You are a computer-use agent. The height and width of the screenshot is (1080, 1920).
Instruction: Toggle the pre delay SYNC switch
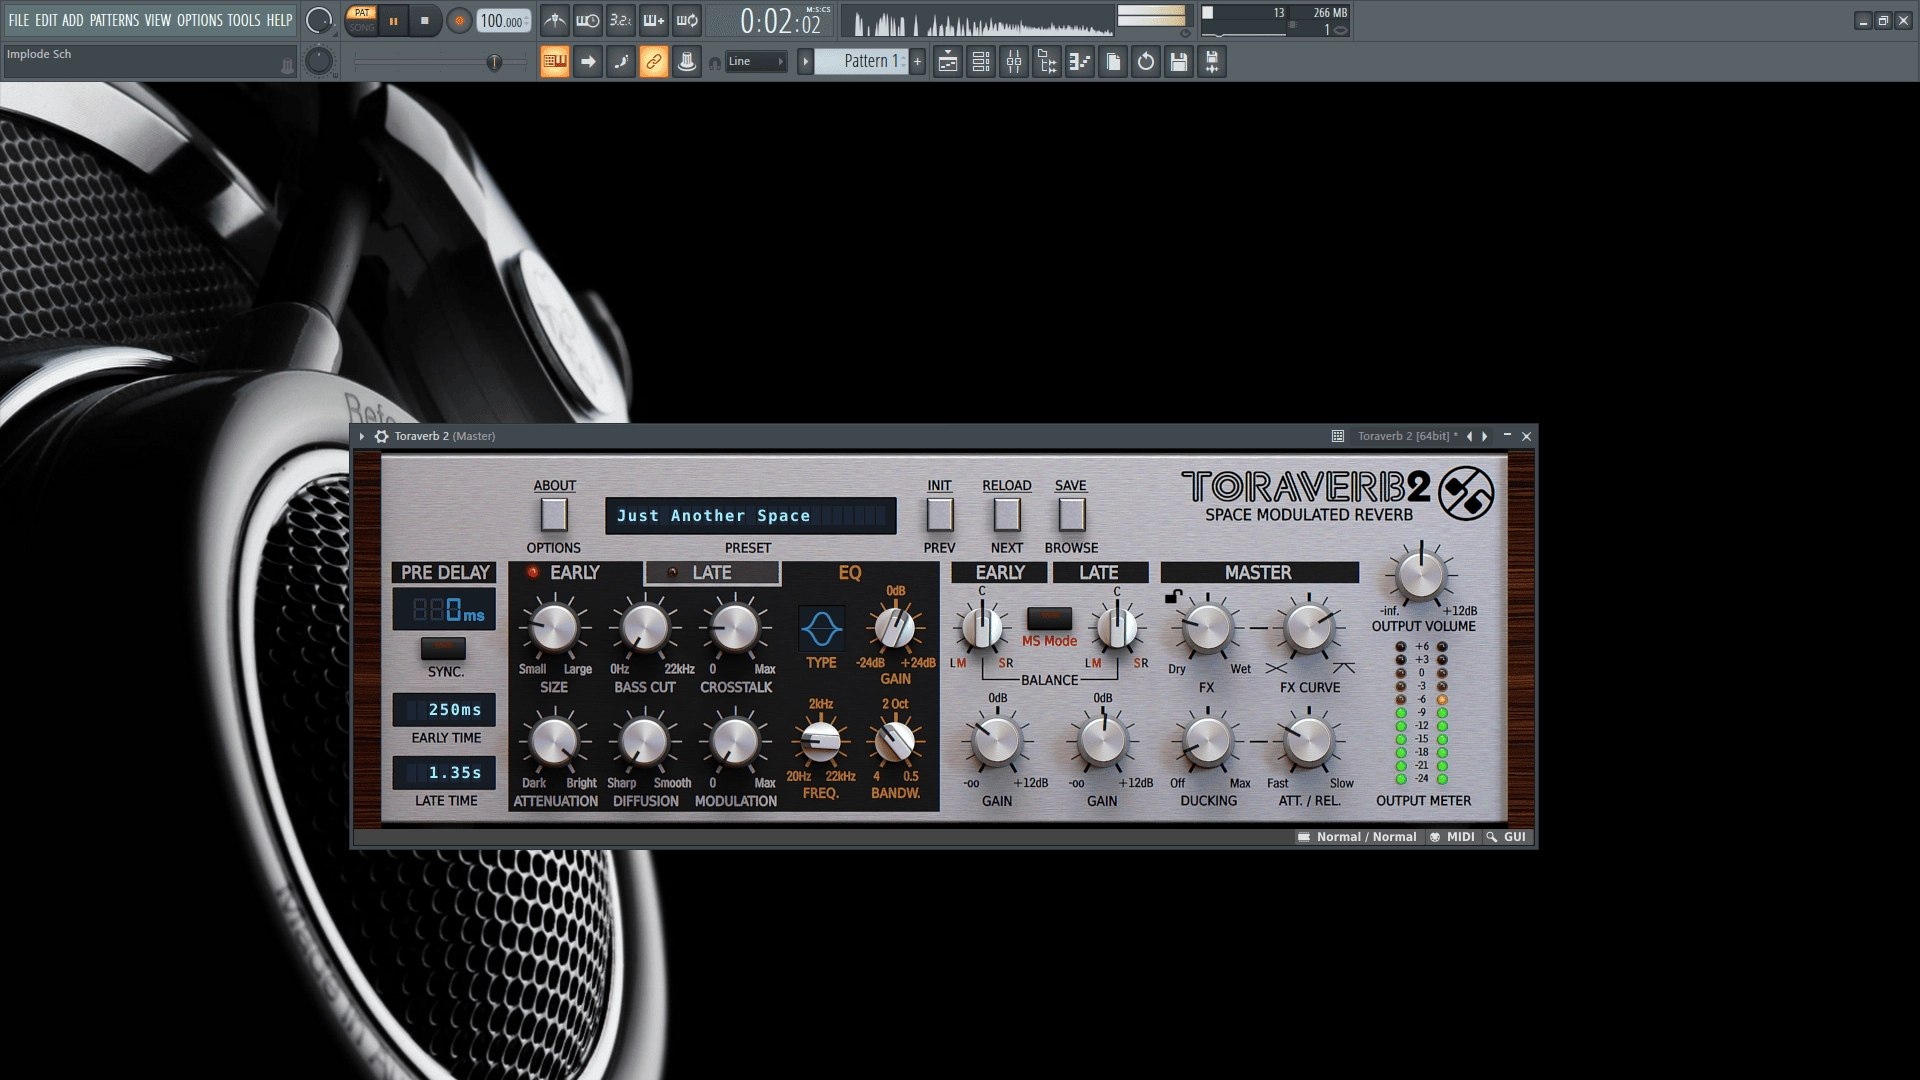coord(443,648)
